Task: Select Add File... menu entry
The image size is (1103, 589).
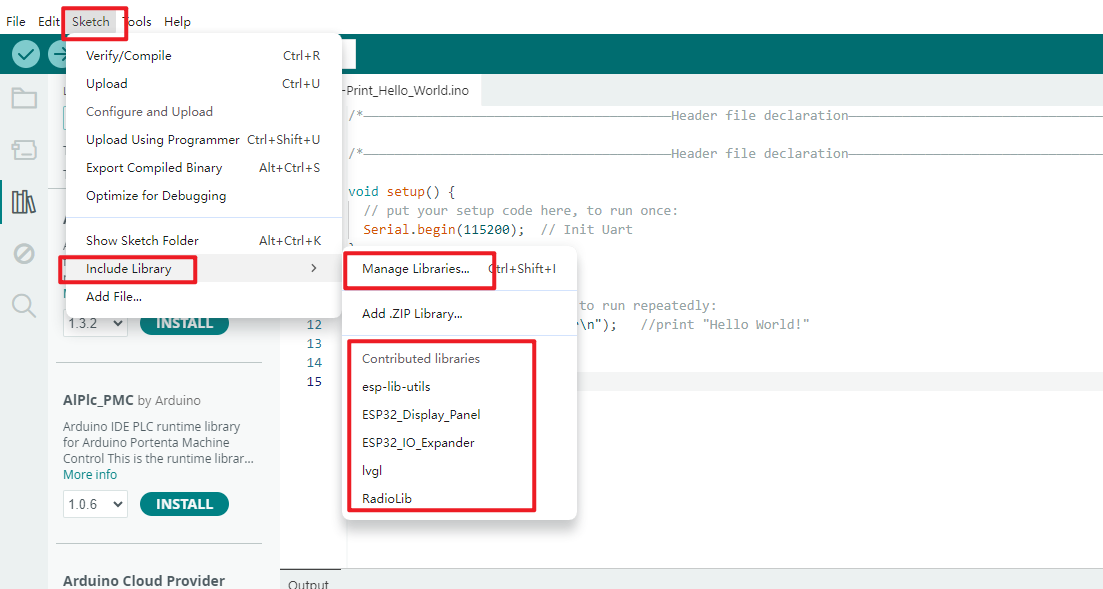Action: (x=203, y=296)
